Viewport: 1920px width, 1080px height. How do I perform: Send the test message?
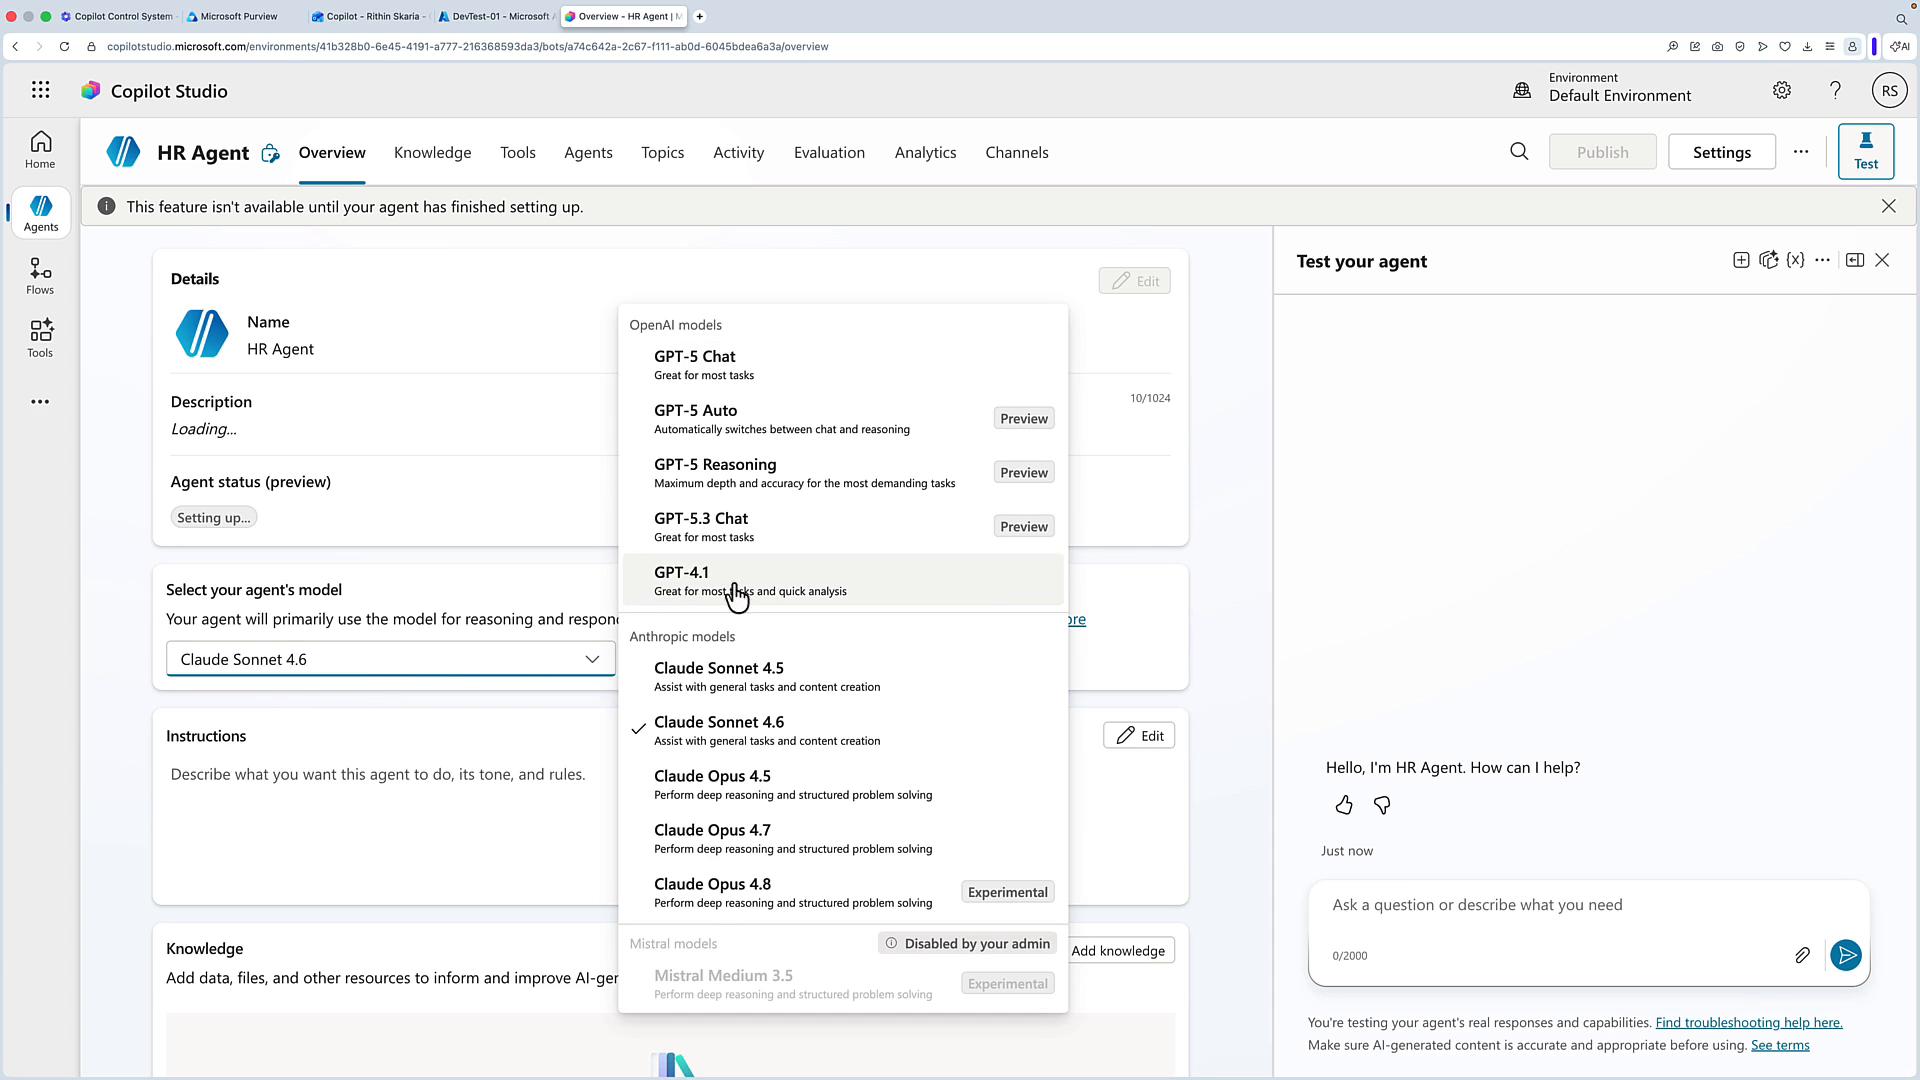[1846, 955]
